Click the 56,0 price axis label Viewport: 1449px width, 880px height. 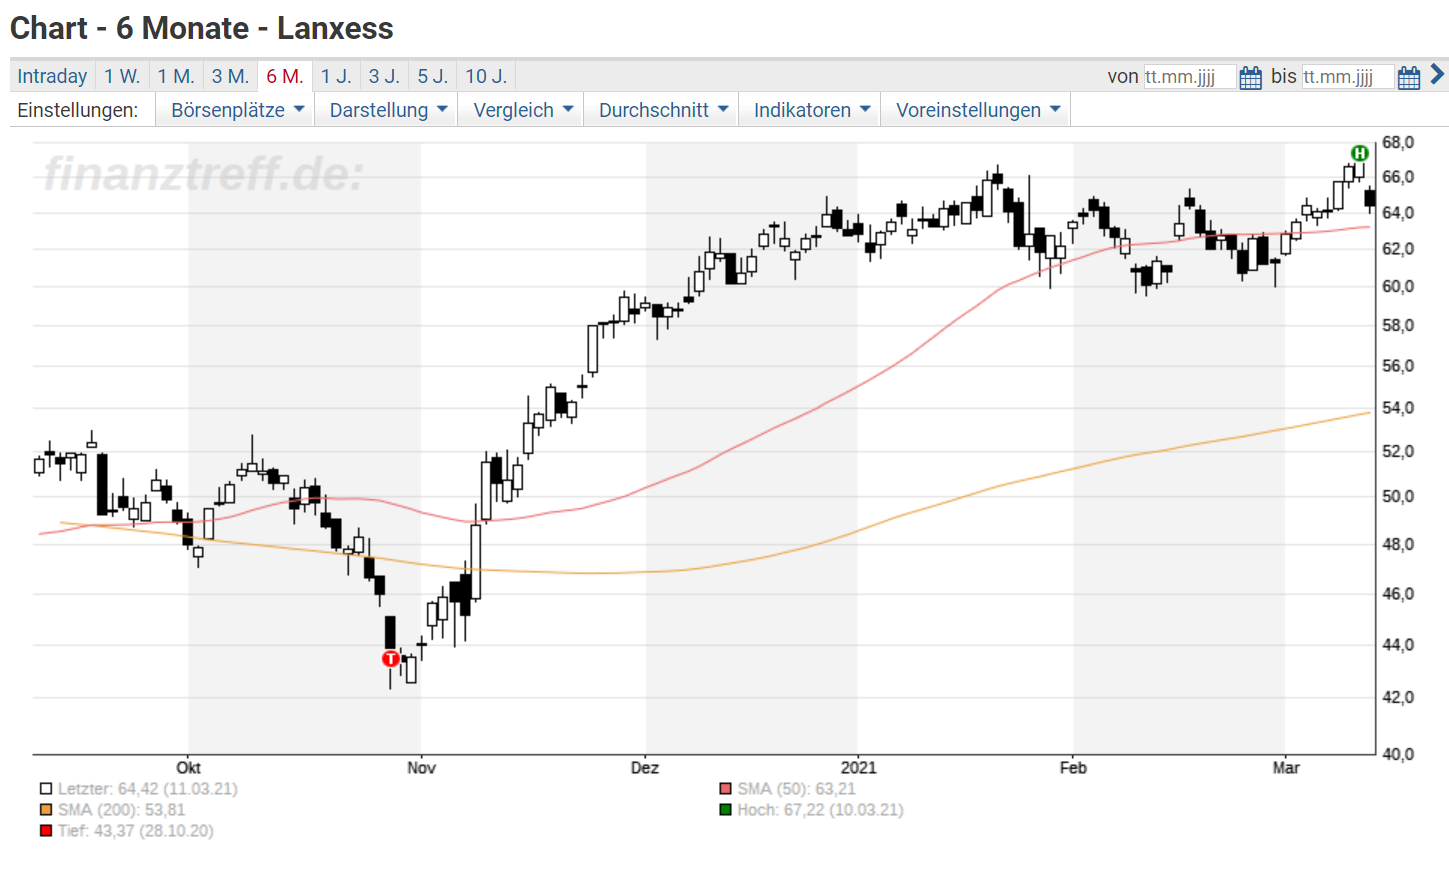[x=1398, y=366]
